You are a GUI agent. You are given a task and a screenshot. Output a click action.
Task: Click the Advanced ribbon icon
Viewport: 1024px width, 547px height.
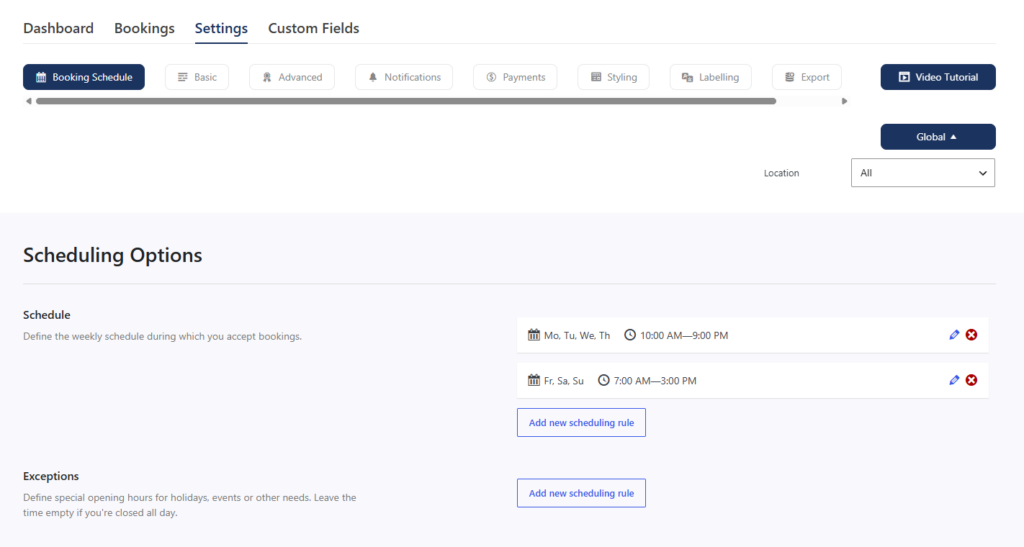click(x=267, y=77)
